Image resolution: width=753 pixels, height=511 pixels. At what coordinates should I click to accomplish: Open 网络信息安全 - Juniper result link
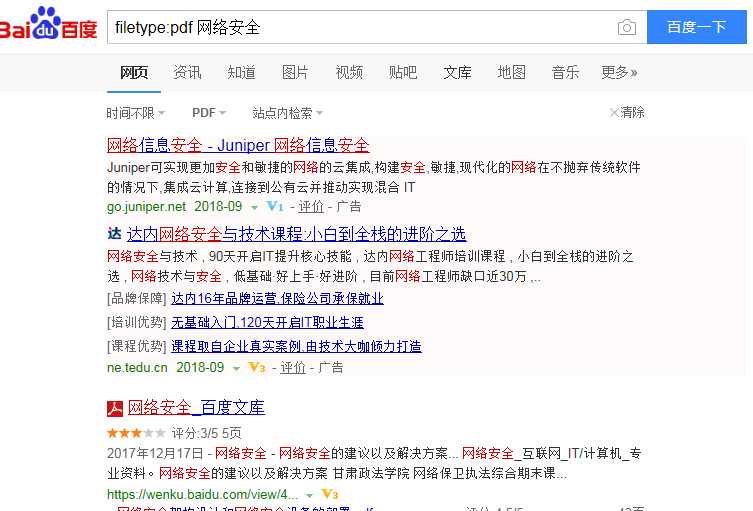238,145
